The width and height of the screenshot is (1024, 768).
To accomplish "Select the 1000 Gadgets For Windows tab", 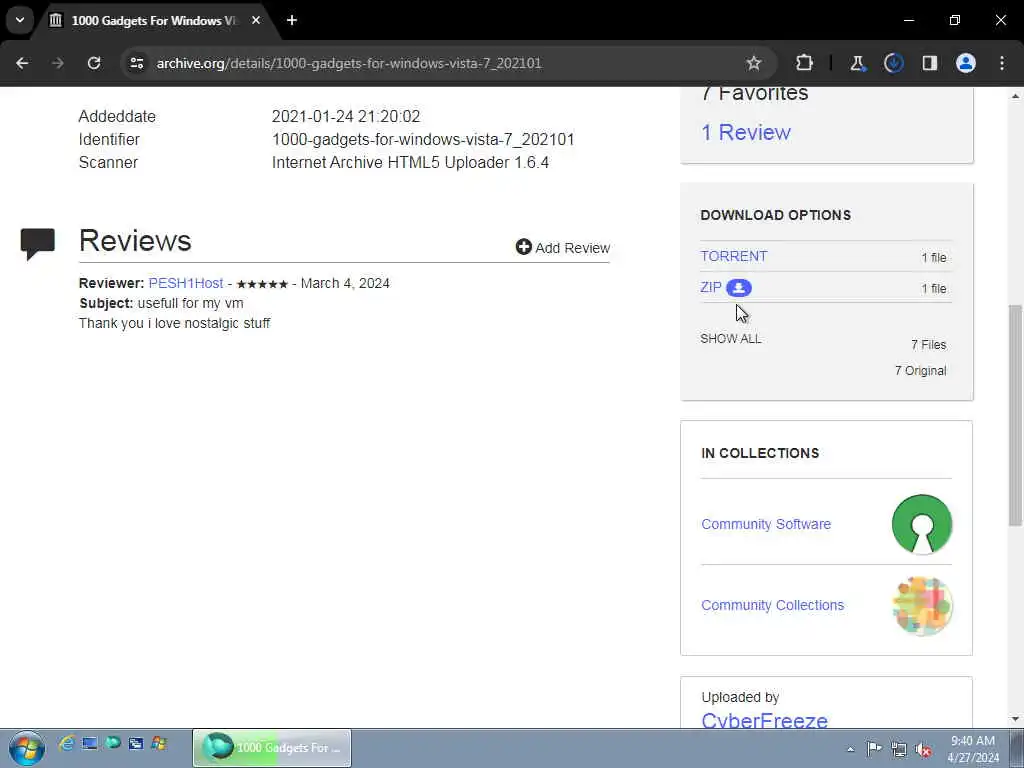I will point(153,21).
